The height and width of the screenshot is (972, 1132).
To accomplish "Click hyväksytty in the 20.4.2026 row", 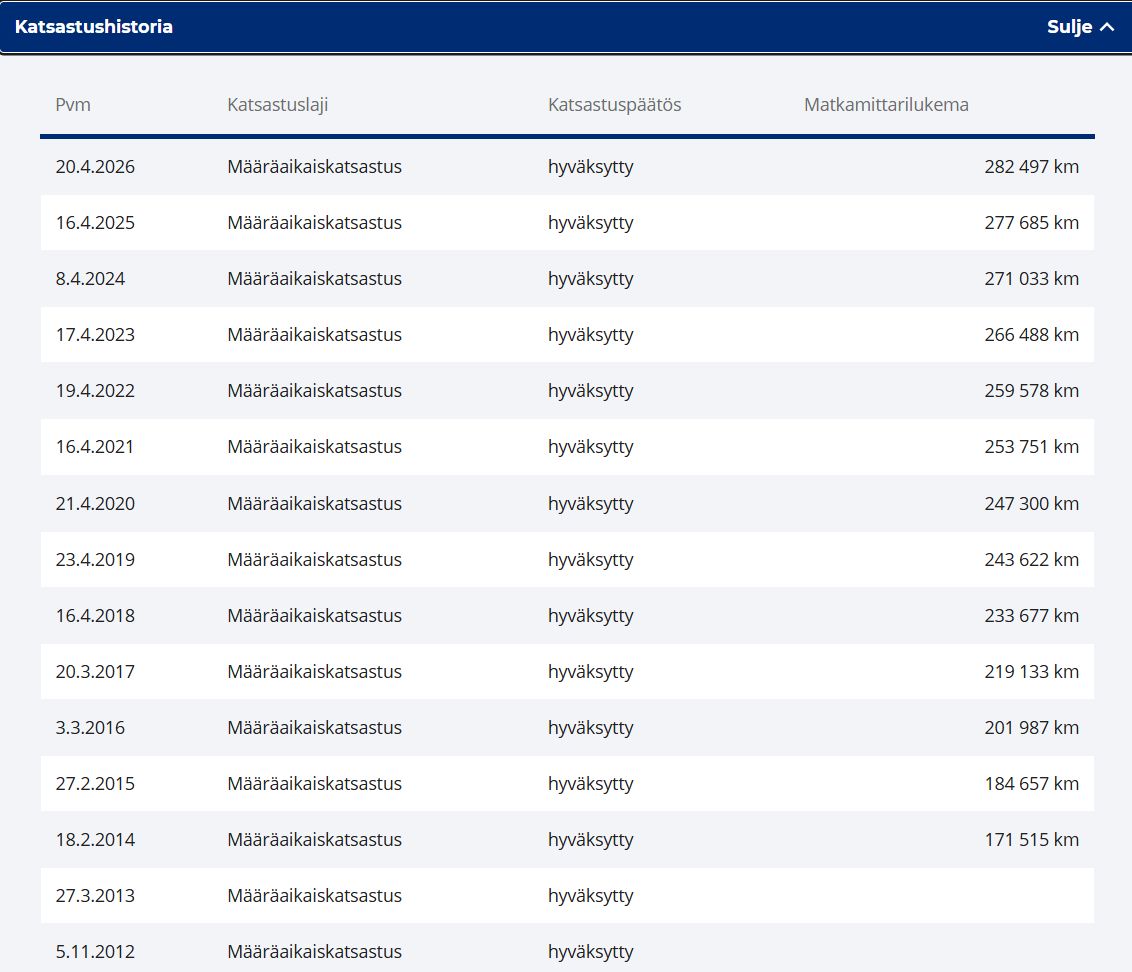I will (x=591, y=168).
